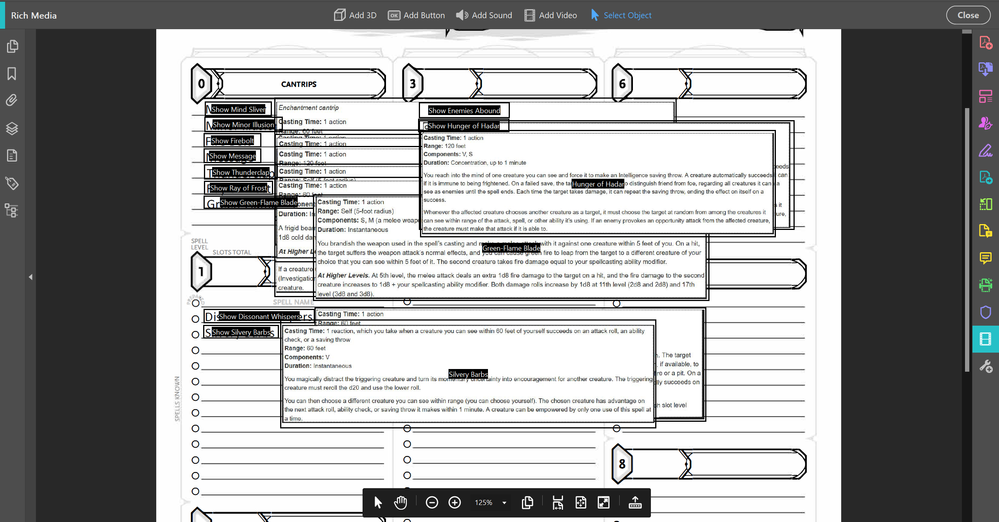Click the Show Ray of Frost button
The image size is (999, 522).
click(239, 188)
